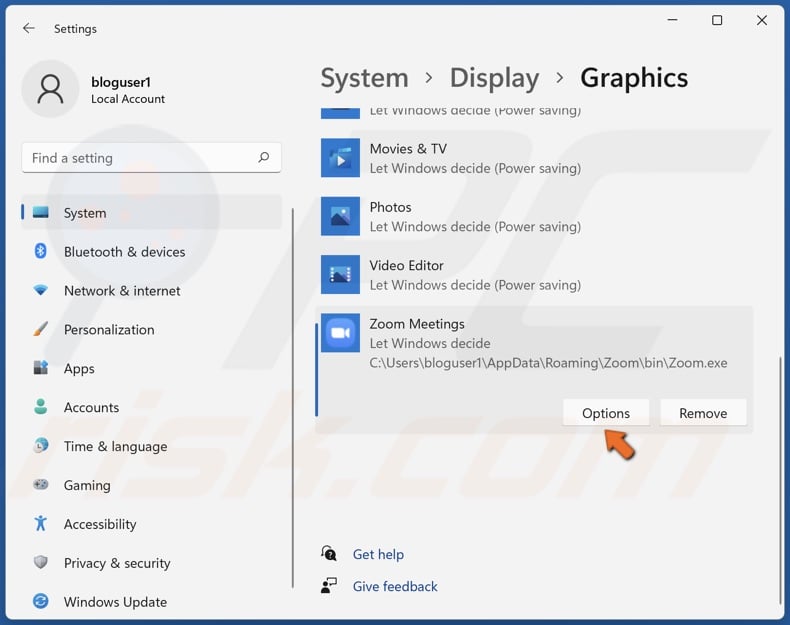Click the Zoom.exe file path text
Viewport: 790px width, 625px height.
click(x=548, y=363)
